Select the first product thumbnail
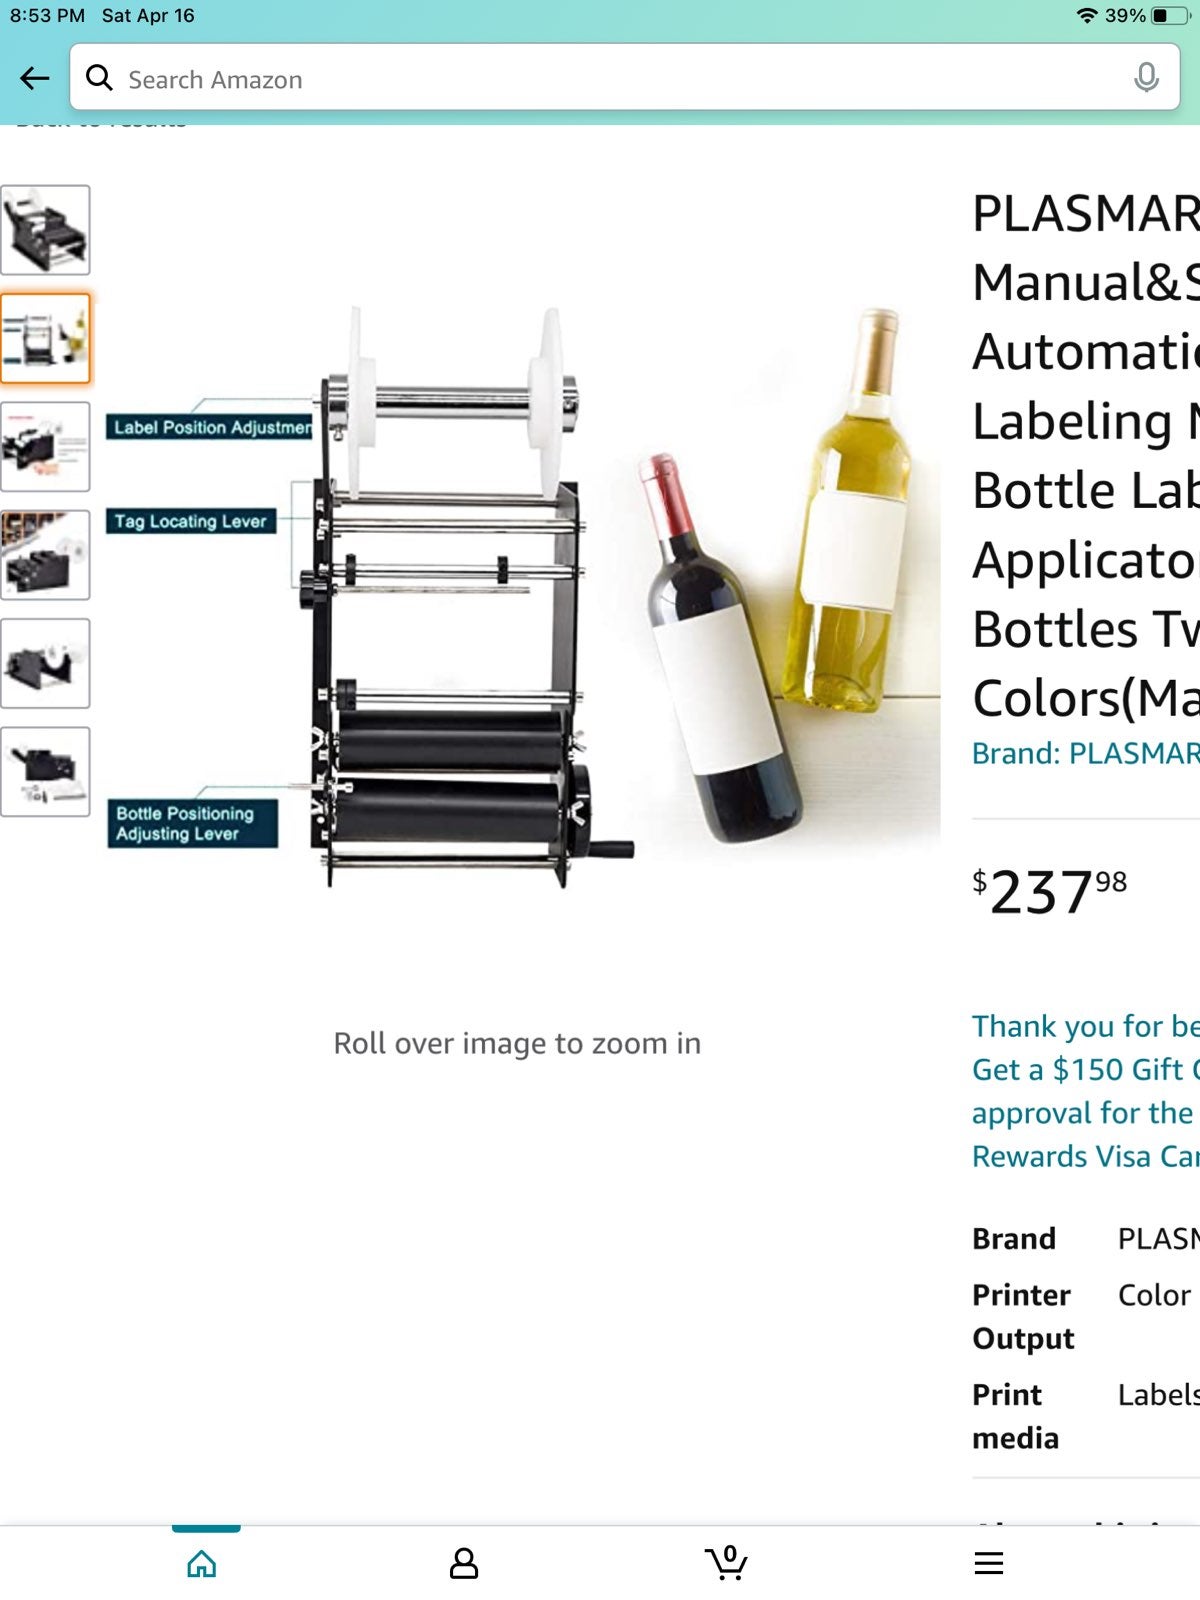1200x1600 pixels. coord(45,230)
